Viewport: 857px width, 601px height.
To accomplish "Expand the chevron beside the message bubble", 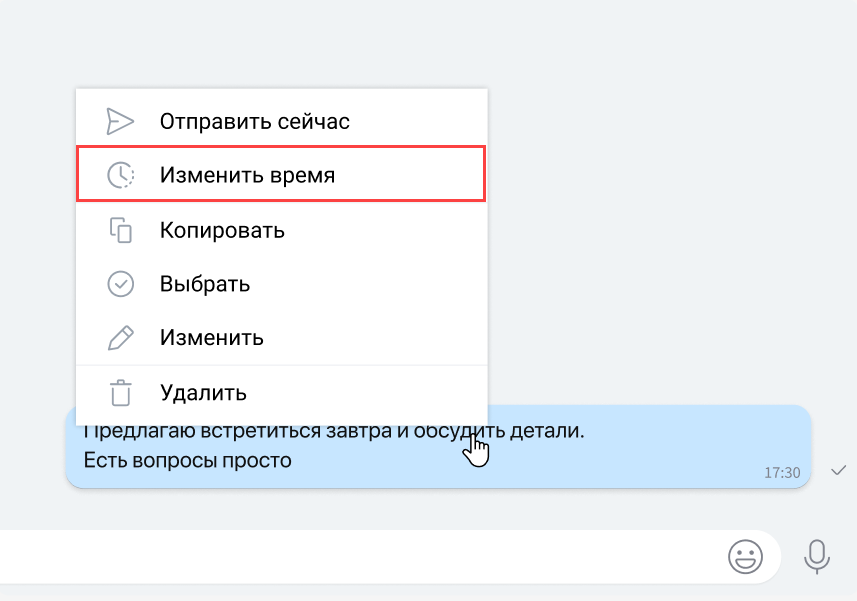I will (838, 471).
